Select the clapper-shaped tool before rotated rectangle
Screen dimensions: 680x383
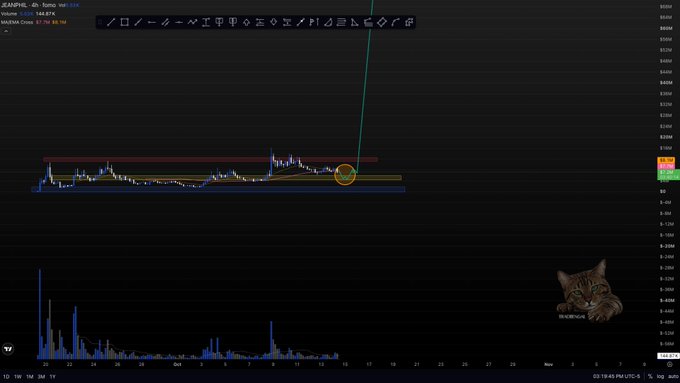368,22
